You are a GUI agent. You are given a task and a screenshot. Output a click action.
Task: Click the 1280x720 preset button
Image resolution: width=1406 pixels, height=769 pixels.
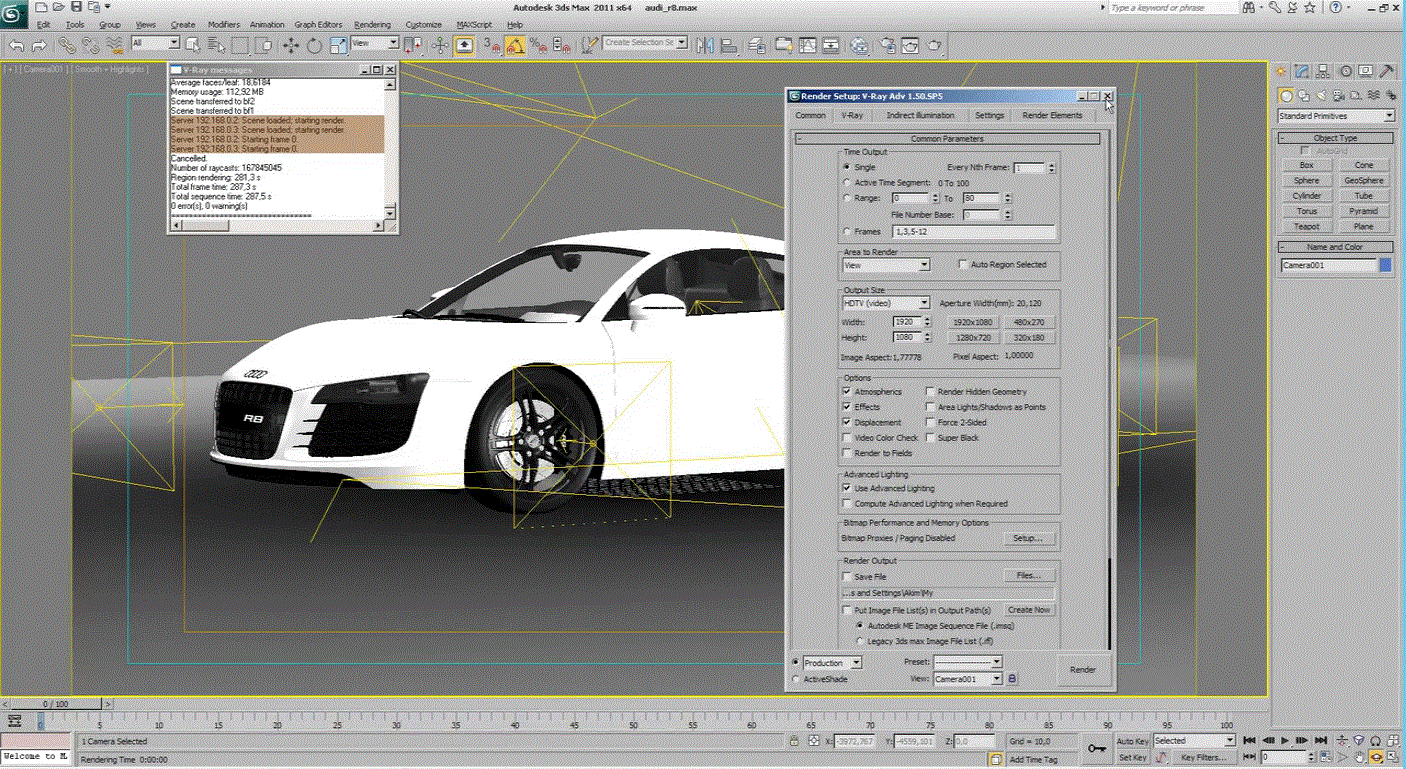point(972,338)
